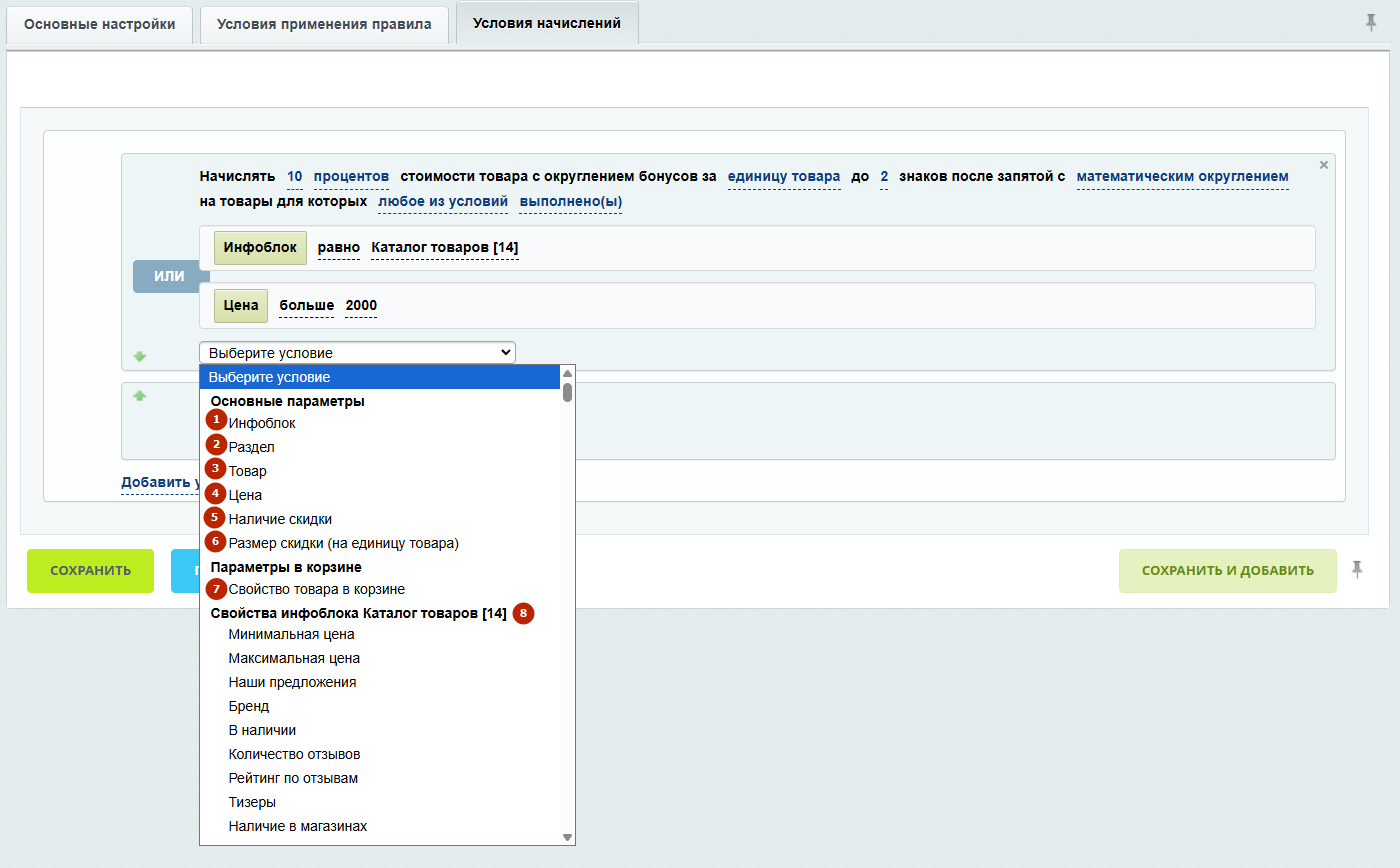Click the red badge numbered 1
Screen dimensions: 1400x868
(x=217, y=420)
